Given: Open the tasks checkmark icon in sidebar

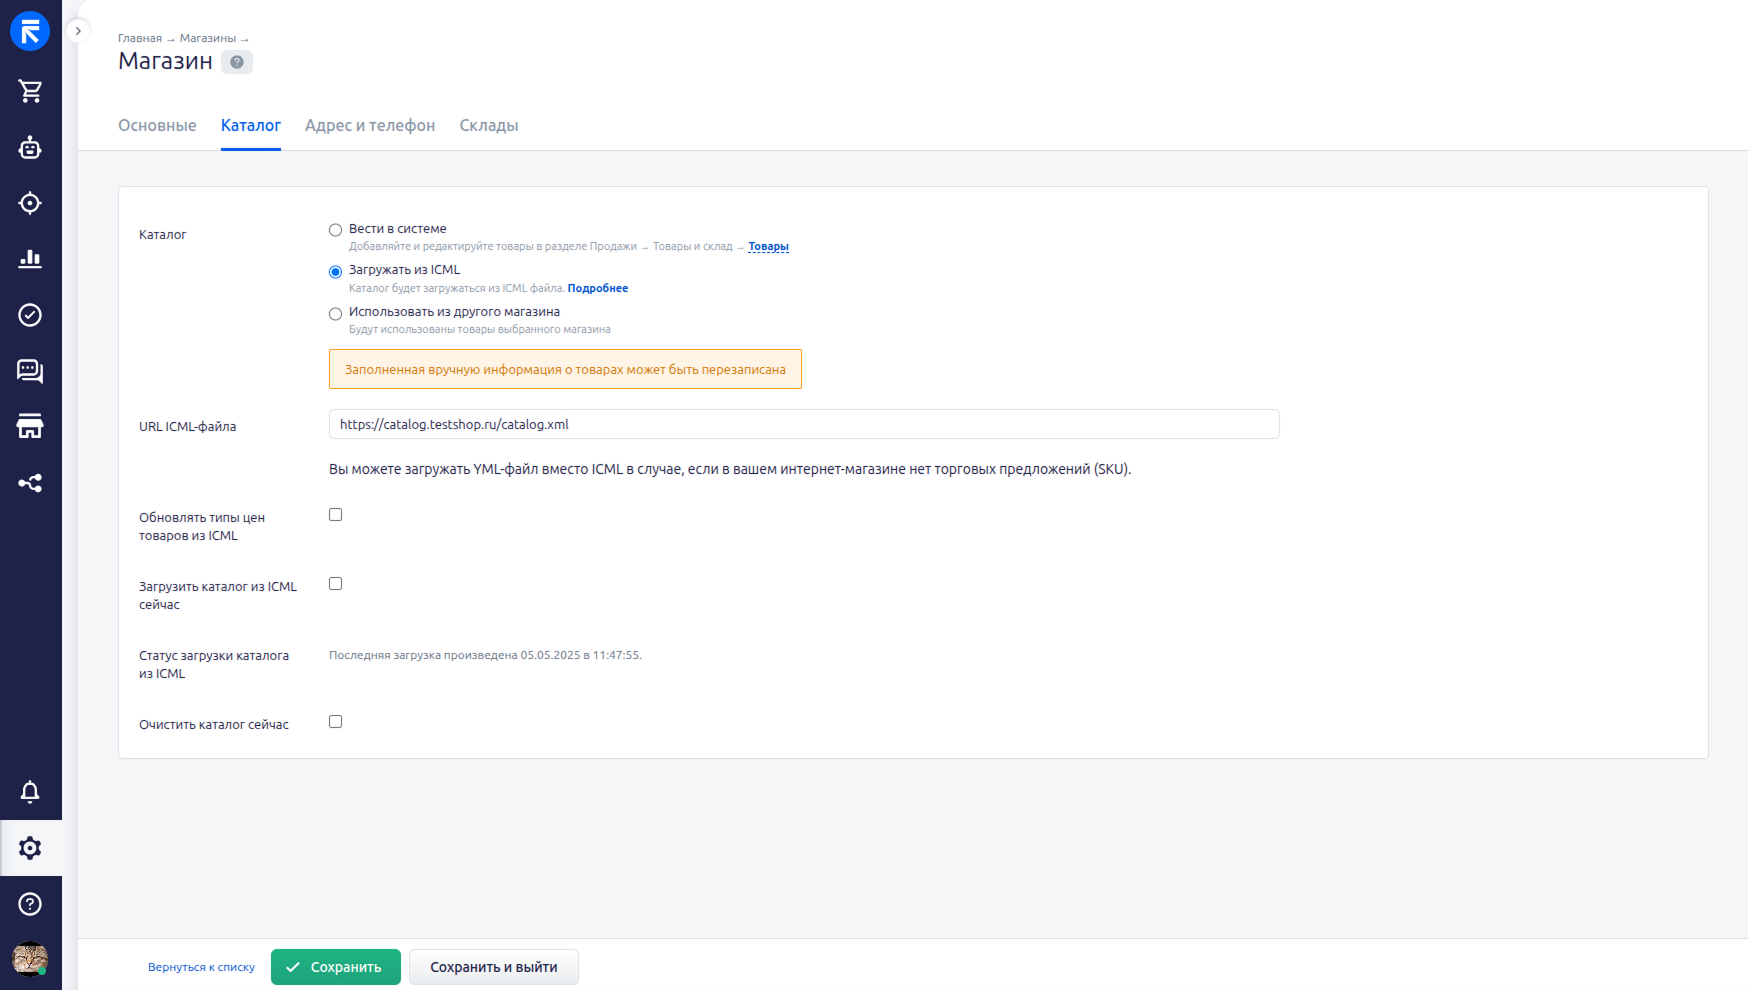Looking at the screenshot, I should pyautogui.click(x=30, y=315).
